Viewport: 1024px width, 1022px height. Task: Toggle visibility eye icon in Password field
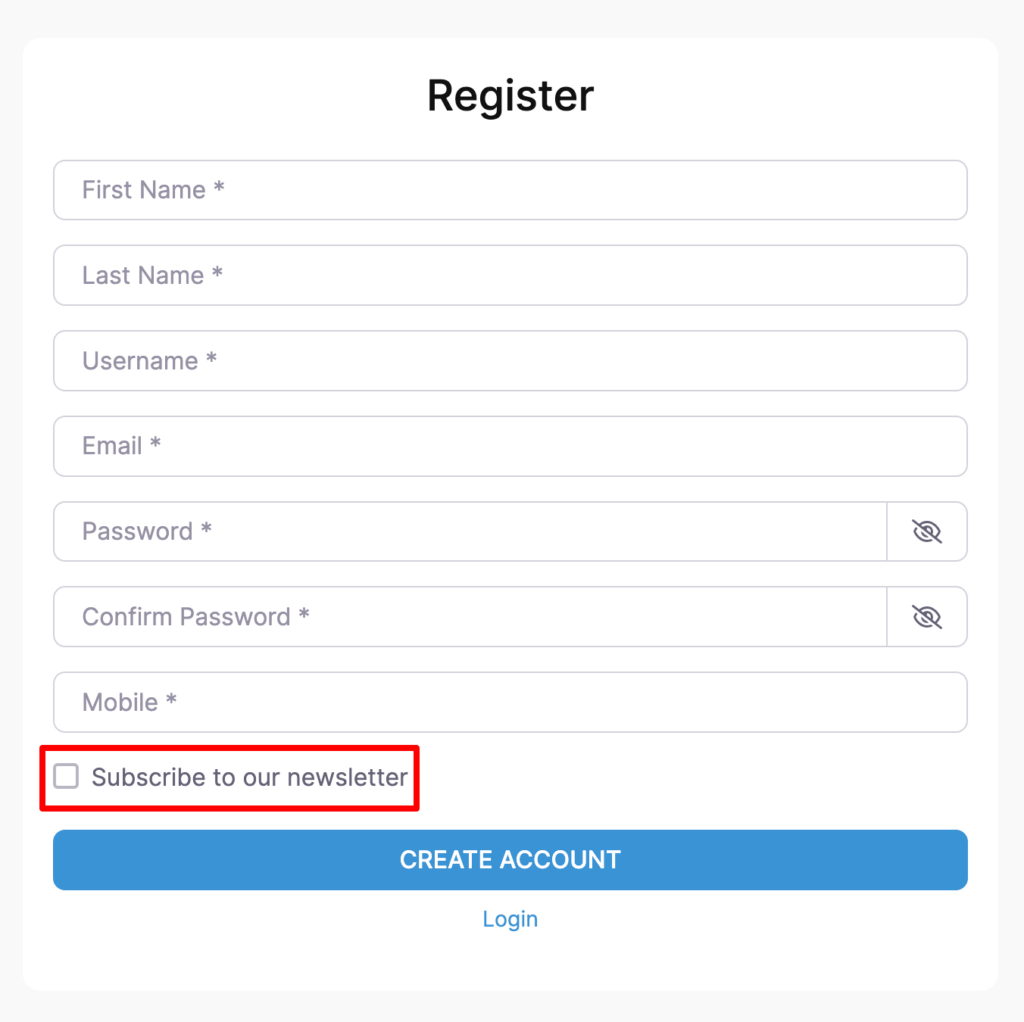pyautogui.click(x=927, y=532)
